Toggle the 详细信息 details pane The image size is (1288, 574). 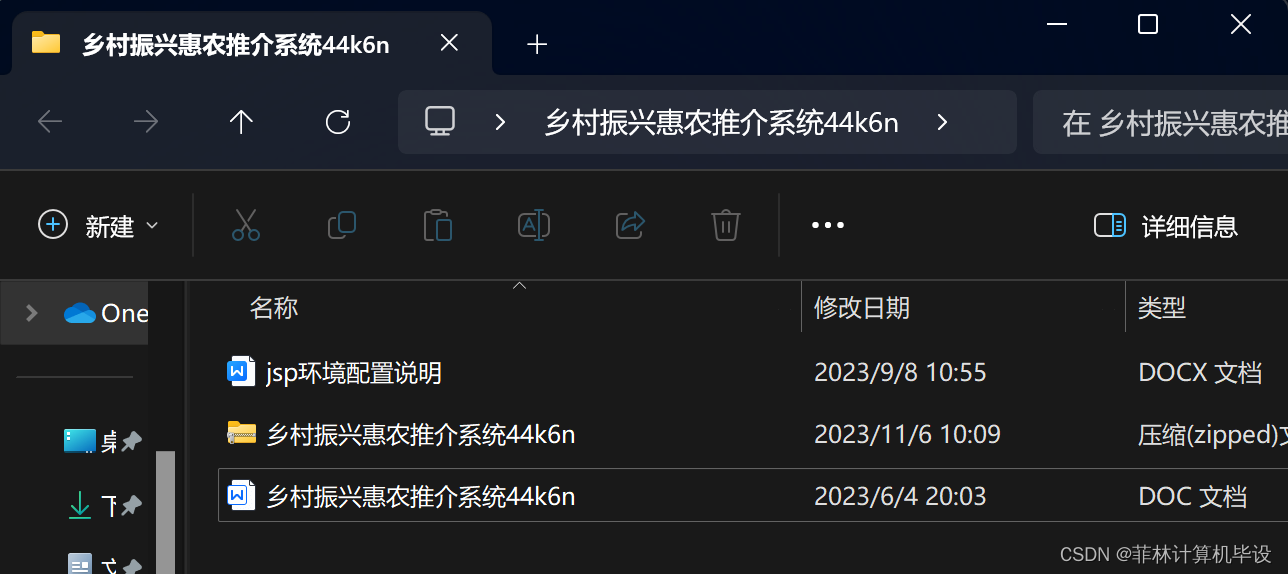(x=1166, y=226)
